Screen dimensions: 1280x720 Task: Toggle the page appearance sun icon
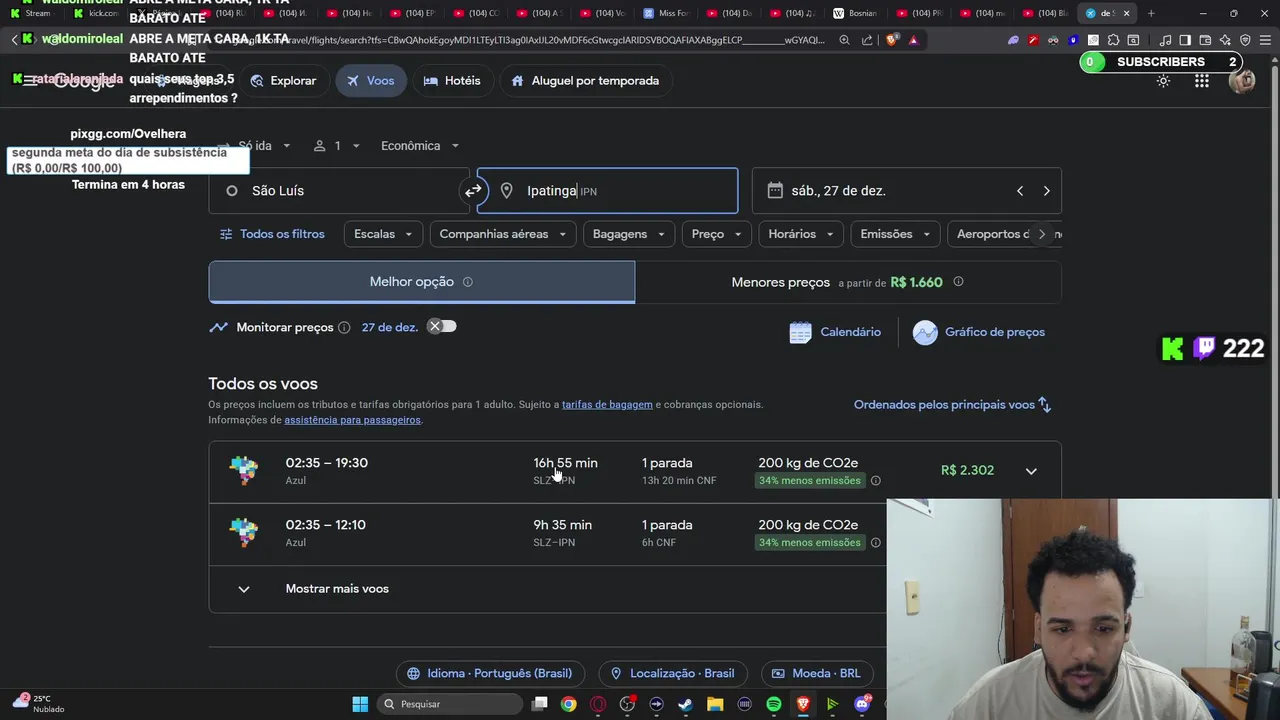pyautogui.click(x=1163, y=81)
